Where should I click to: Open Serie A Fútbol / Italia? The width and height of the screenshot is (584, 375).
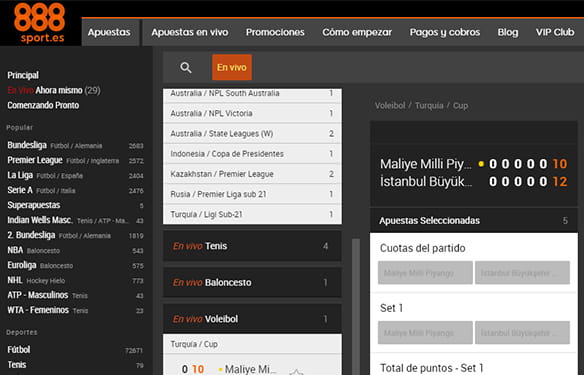point(75,190)
